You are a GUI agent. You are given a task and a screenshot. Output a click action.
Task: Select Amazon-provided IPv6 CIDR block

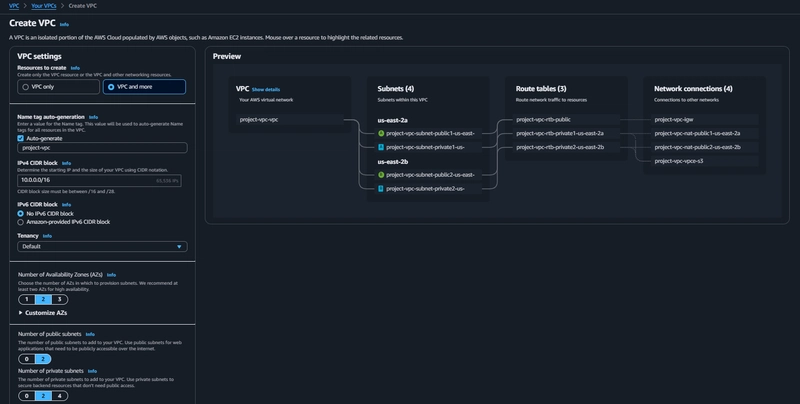click(20, 222)
